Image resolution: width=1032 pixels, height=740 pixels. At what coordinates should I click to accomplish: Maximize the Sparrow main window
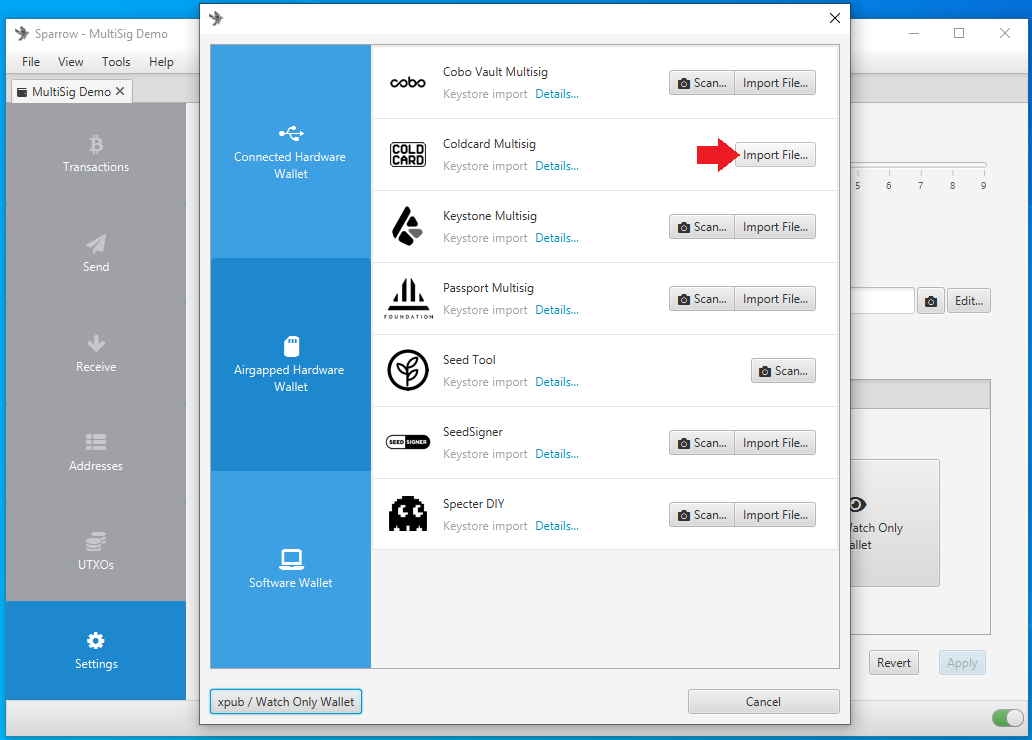tap(959, 33)
